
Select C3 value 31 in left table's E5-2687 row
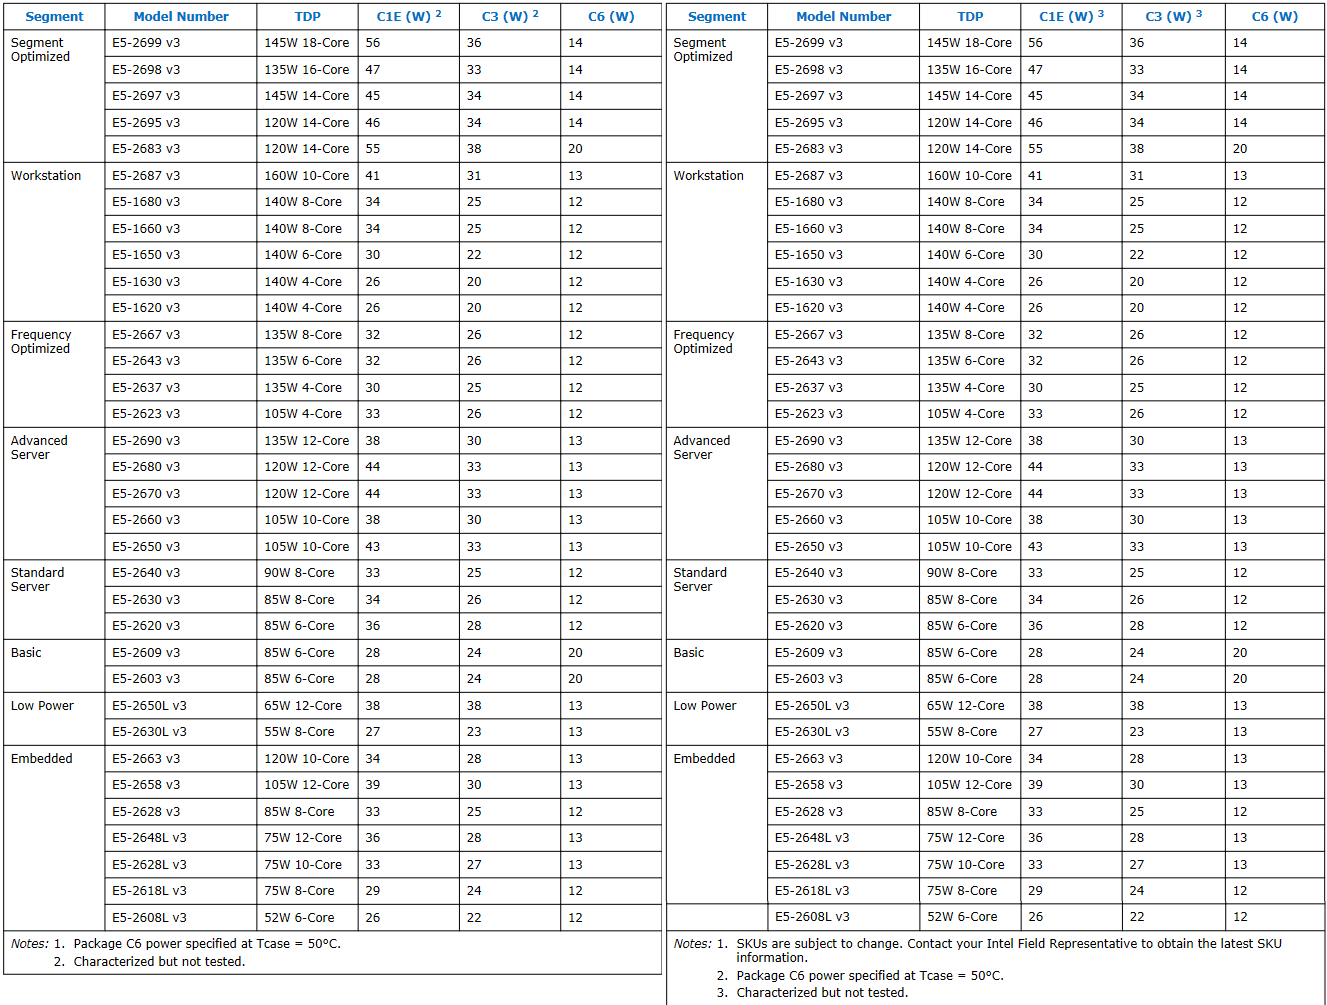(474, 176)
